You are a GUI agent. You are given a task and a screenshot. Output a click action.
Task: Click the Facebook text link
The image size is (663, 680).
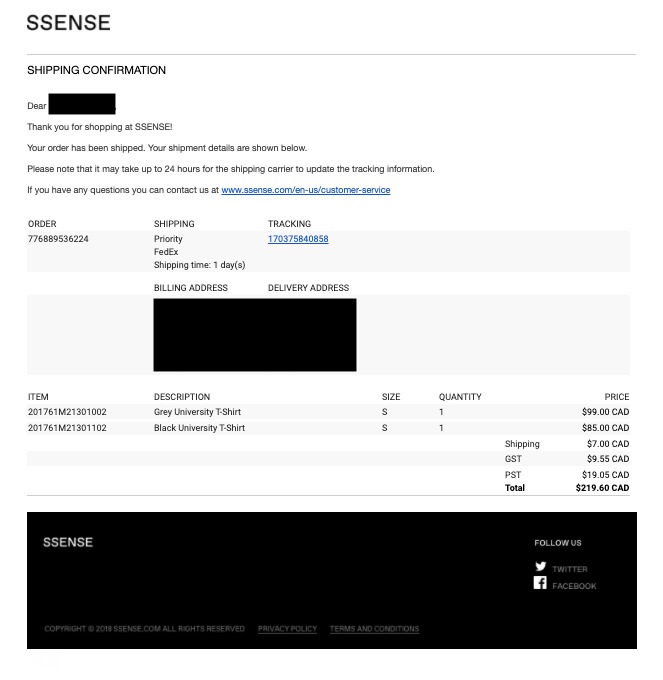(x=574, y=586)
